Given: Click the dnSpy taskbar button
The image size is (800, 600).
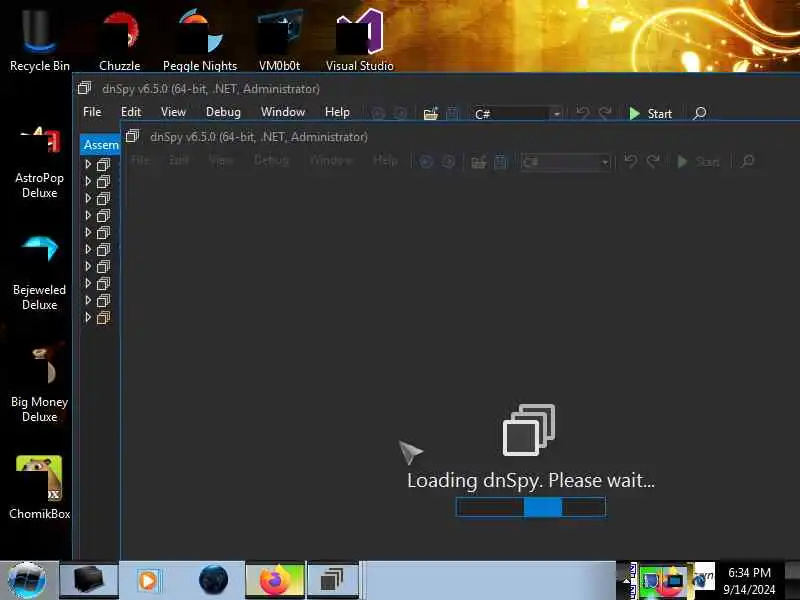Looking at the screenshot, I should pos(333,580).
